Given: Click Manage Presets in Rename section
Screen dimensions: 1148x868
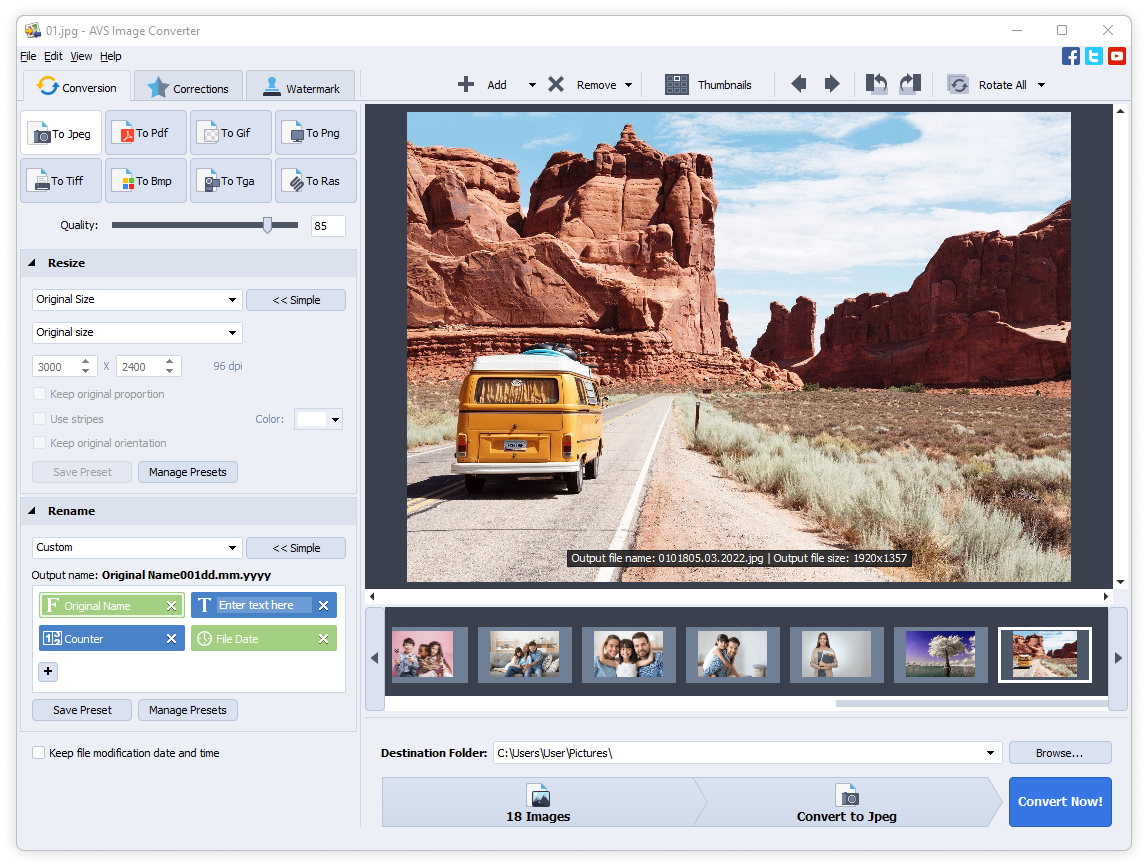Looking at the screenshot, I should pos(187,710).
